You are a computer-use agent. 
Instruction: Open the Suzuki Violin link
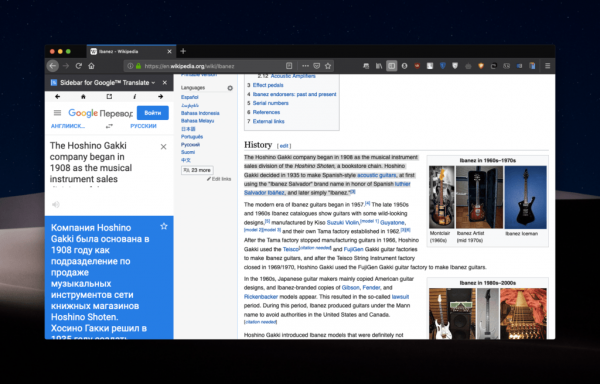343,223
